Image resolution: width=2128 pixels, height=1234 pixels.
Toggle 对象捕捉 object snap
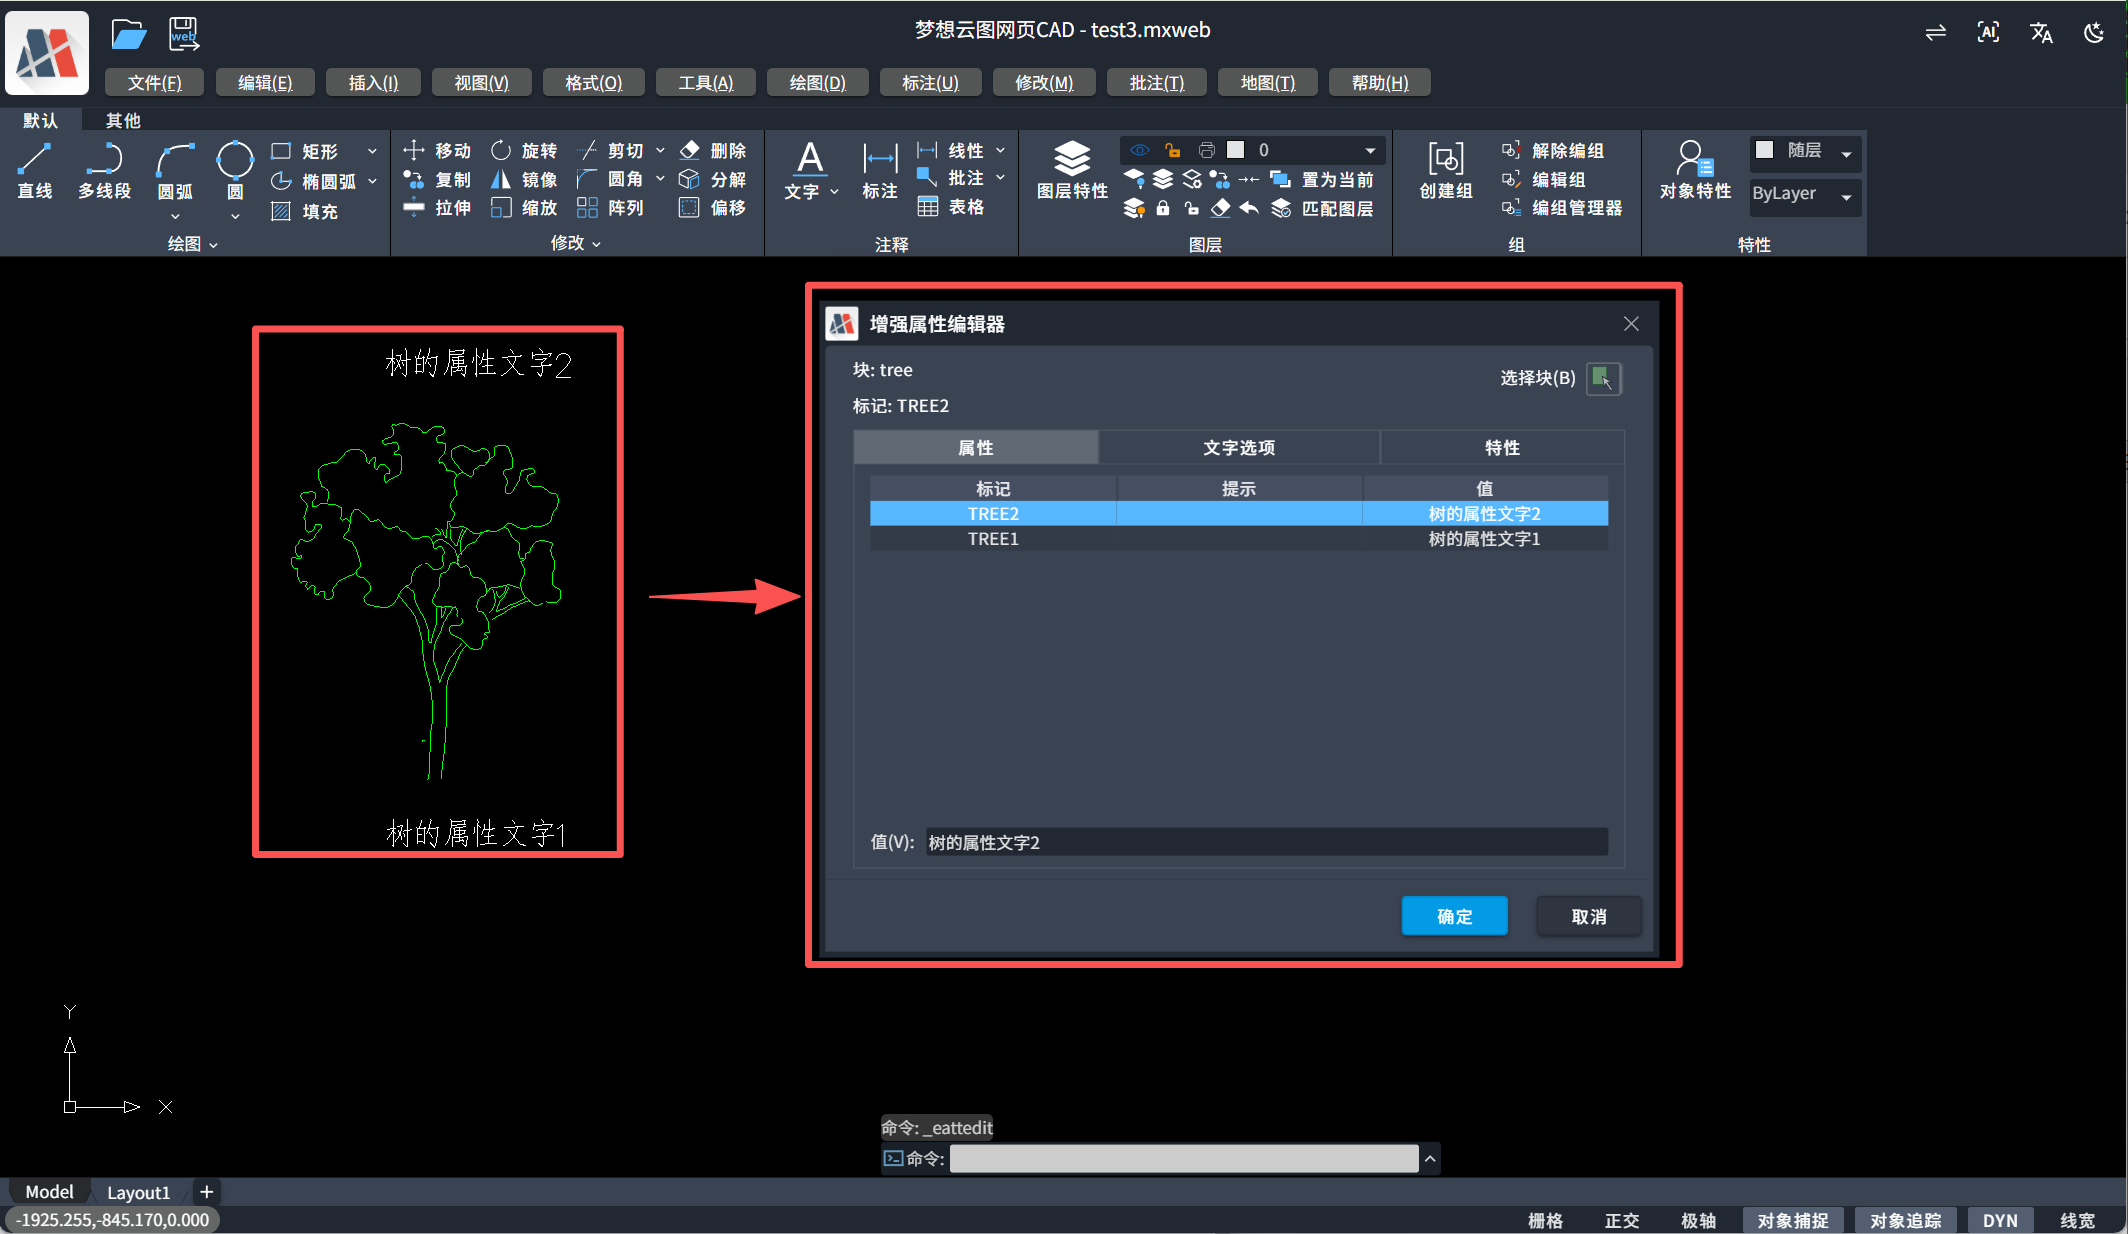click(1793, 1220)
